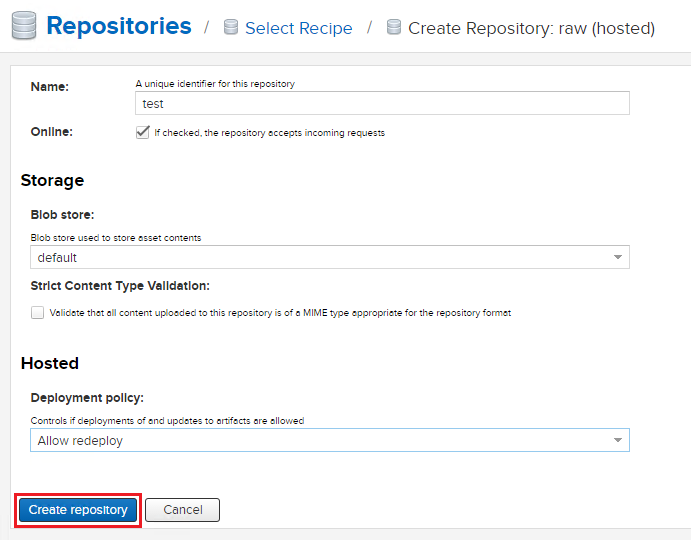This screenshot has height=540, width=691.
Task: Click the Create Repository: raw (hosted) title
Action: [531, 28]
